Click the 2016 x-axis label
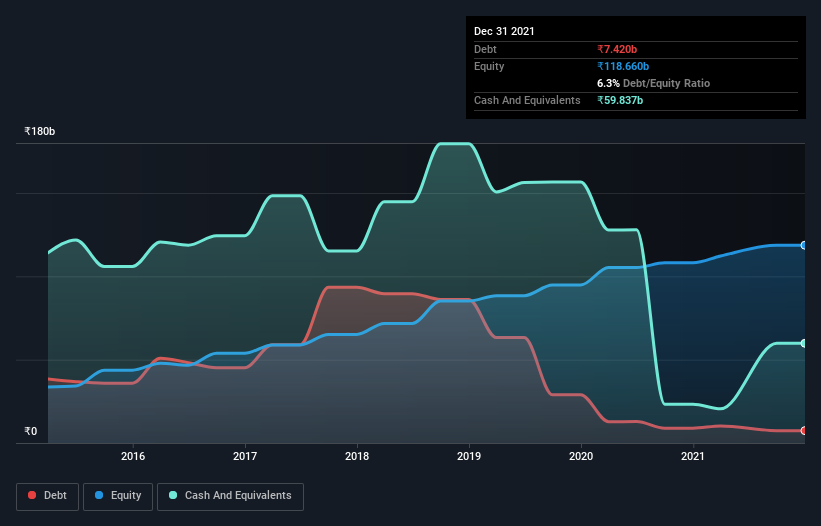Viewport: 821px width, 526px height. pos(133,456)
